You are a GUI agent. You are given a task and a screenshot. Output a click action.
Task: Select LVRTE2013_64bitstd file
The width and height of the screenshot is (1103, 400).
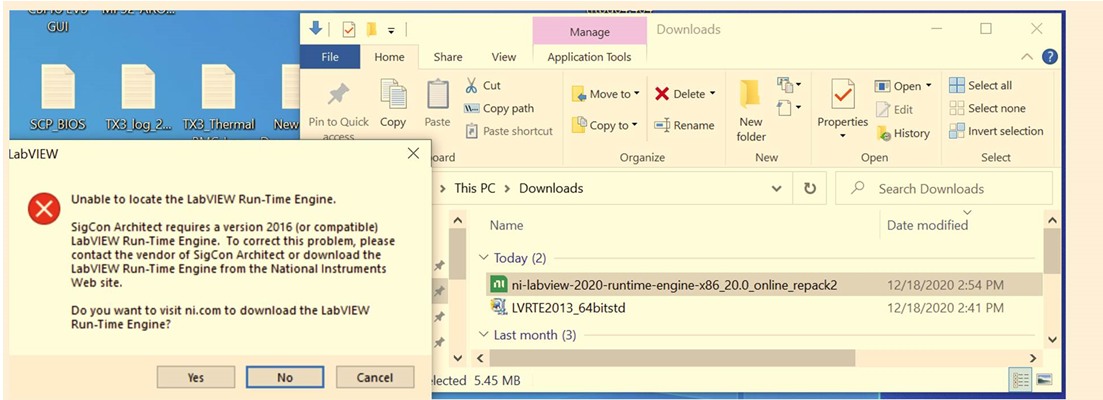tap(762, 307)
